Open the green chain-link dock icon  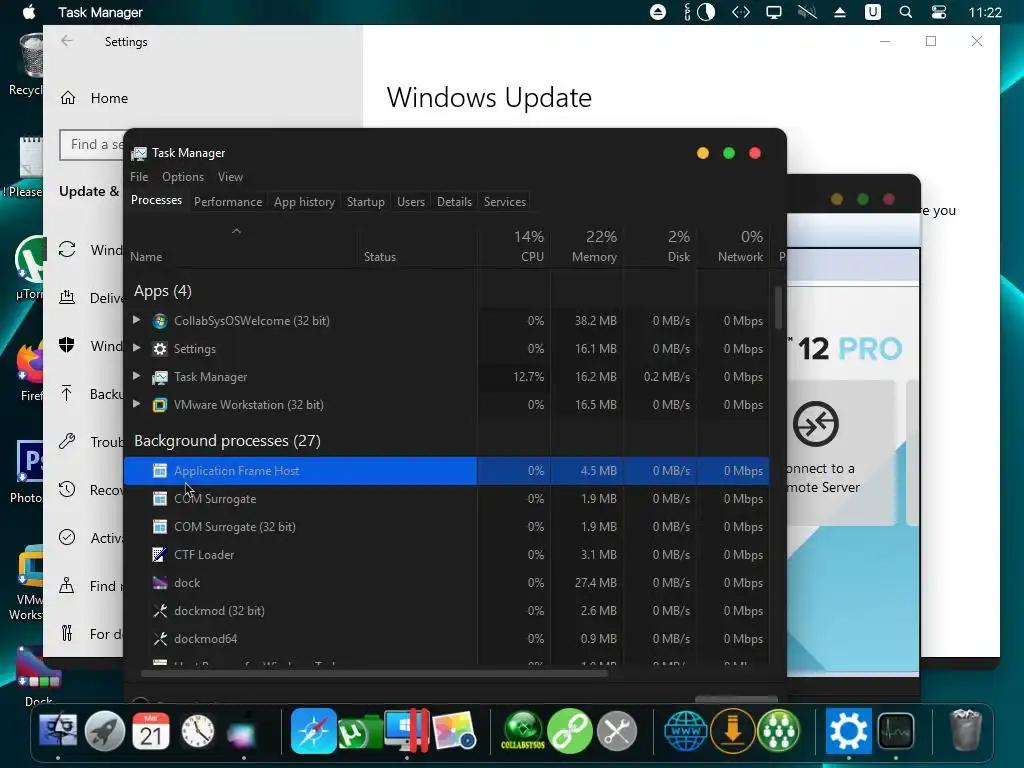tap(569, 731)
